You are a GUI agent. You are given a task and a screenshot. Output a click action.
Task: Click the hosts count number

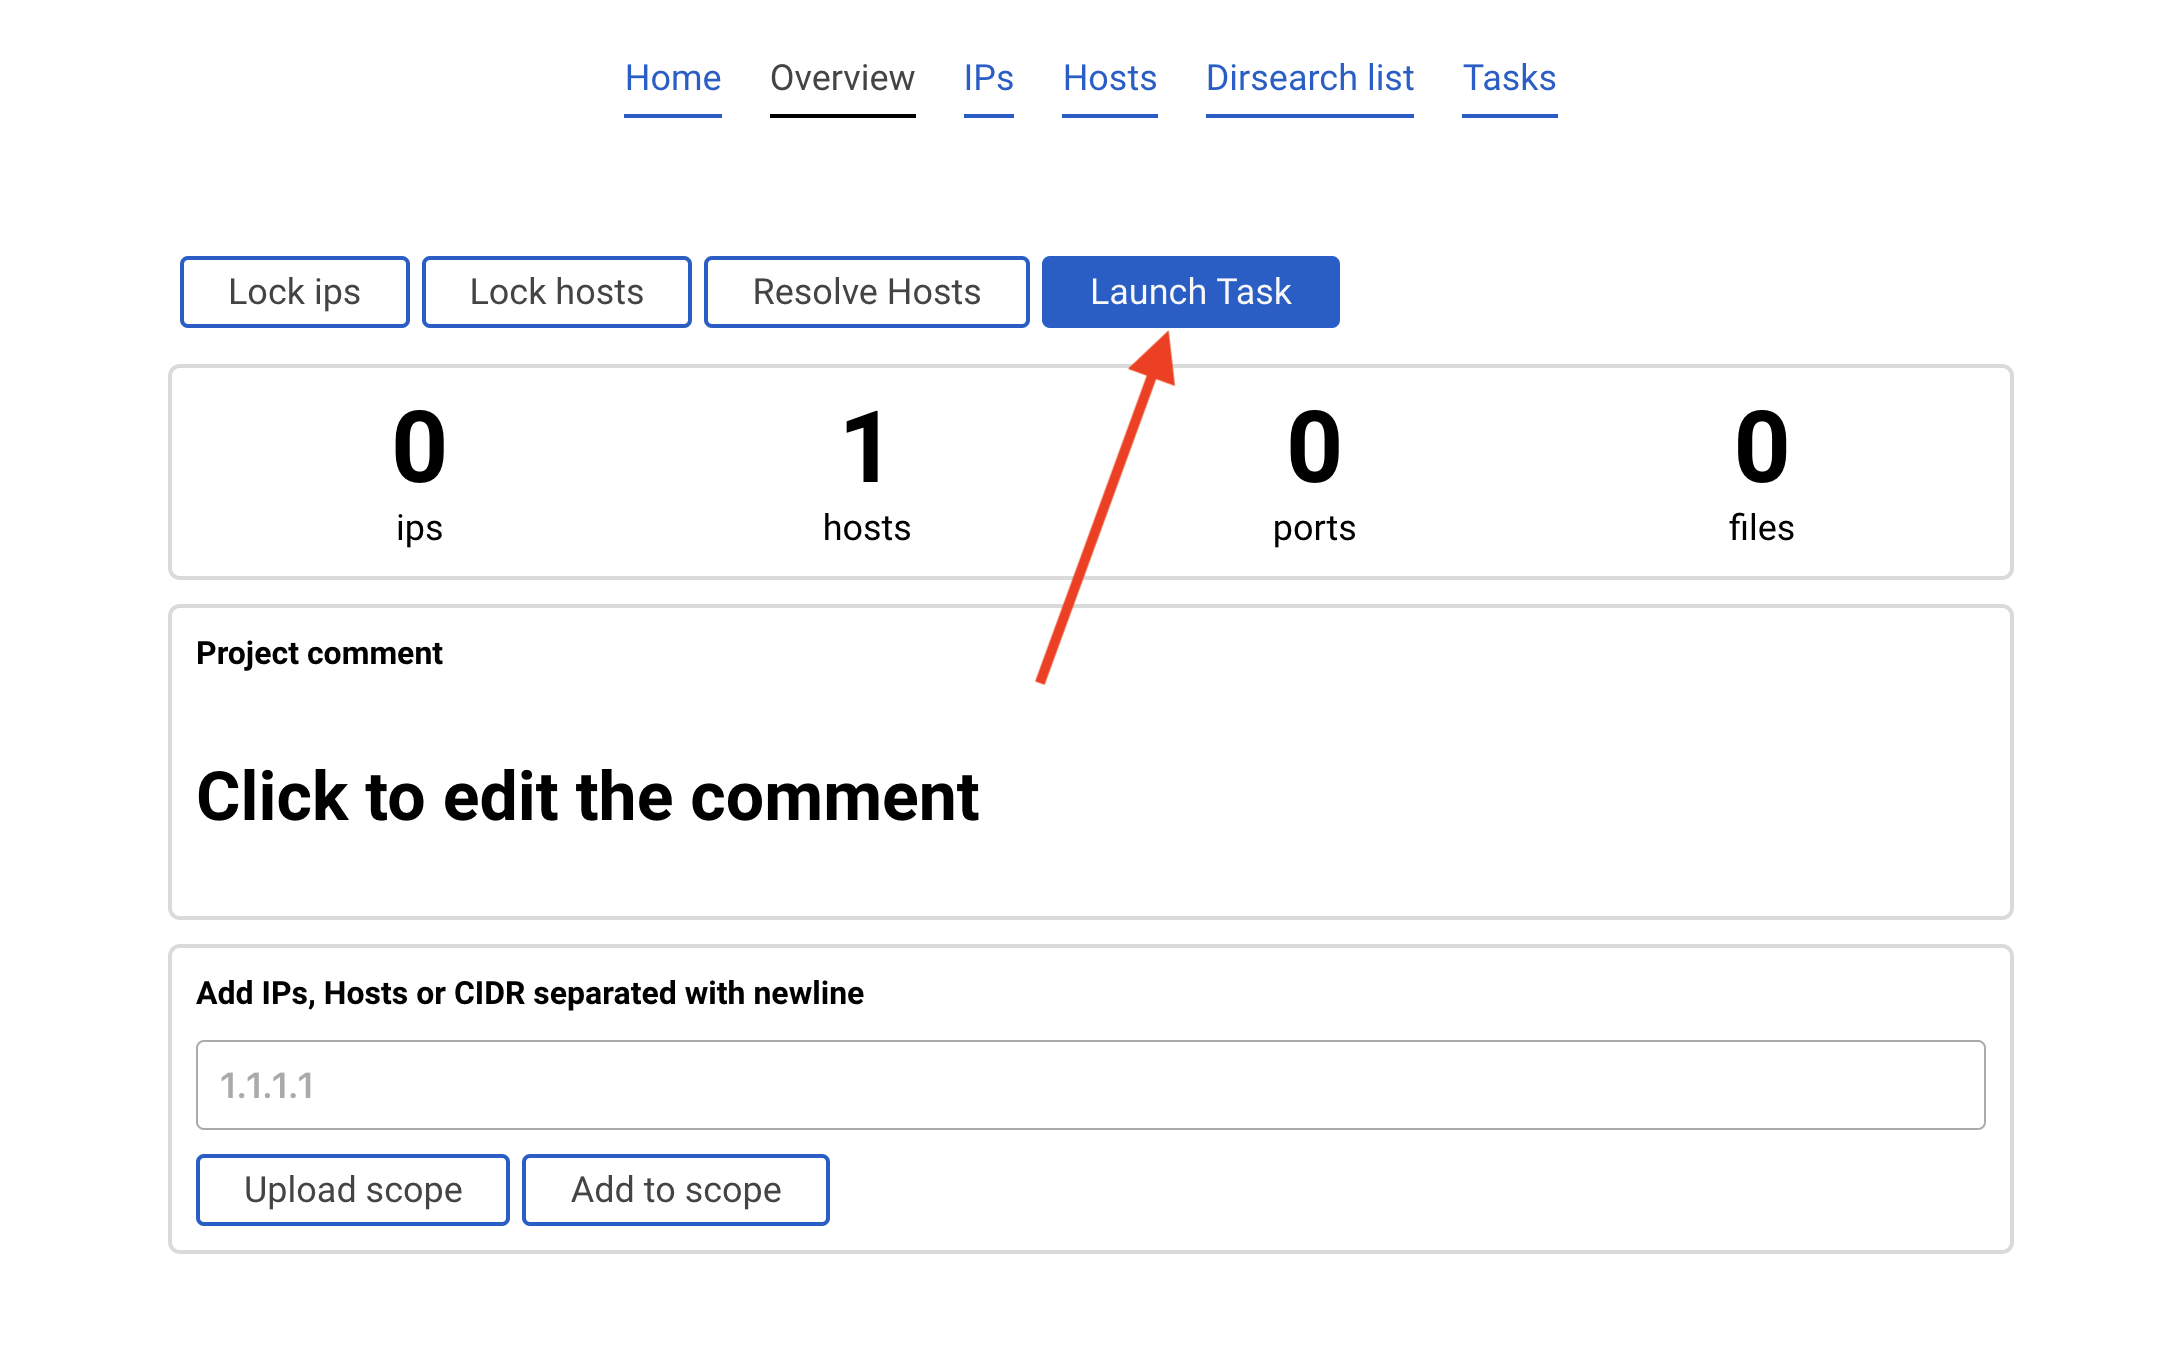pos(866,448)
